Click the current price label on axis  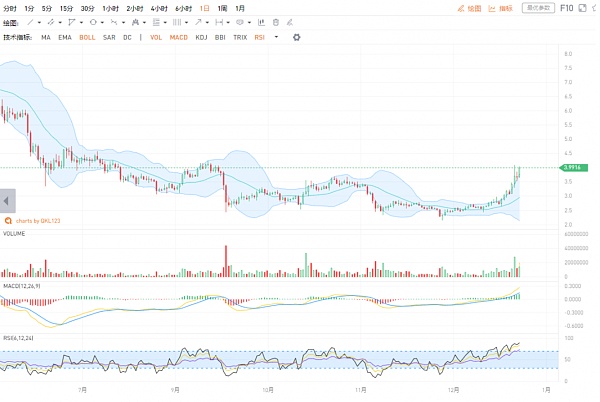click(573, 167)
